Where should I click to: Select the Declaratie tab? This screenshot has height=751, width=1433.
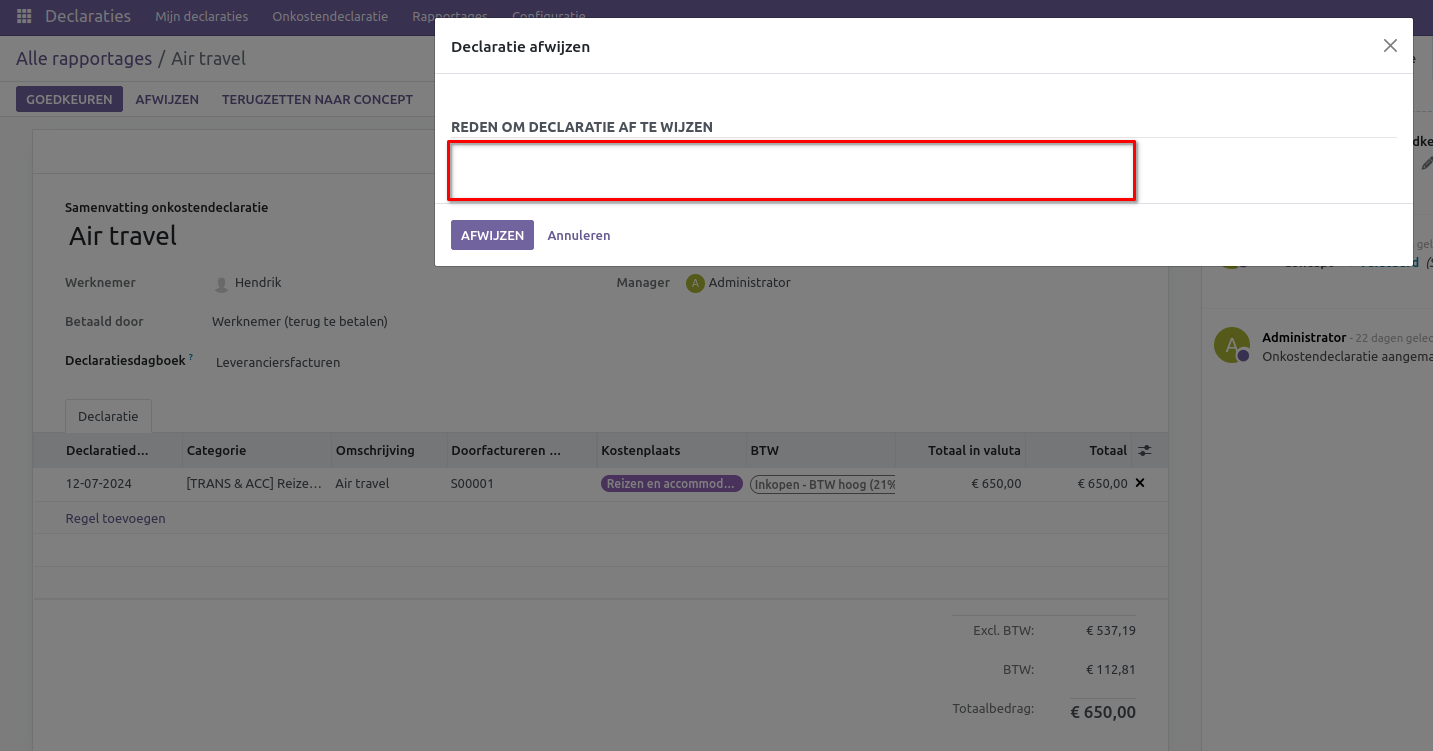108,416
